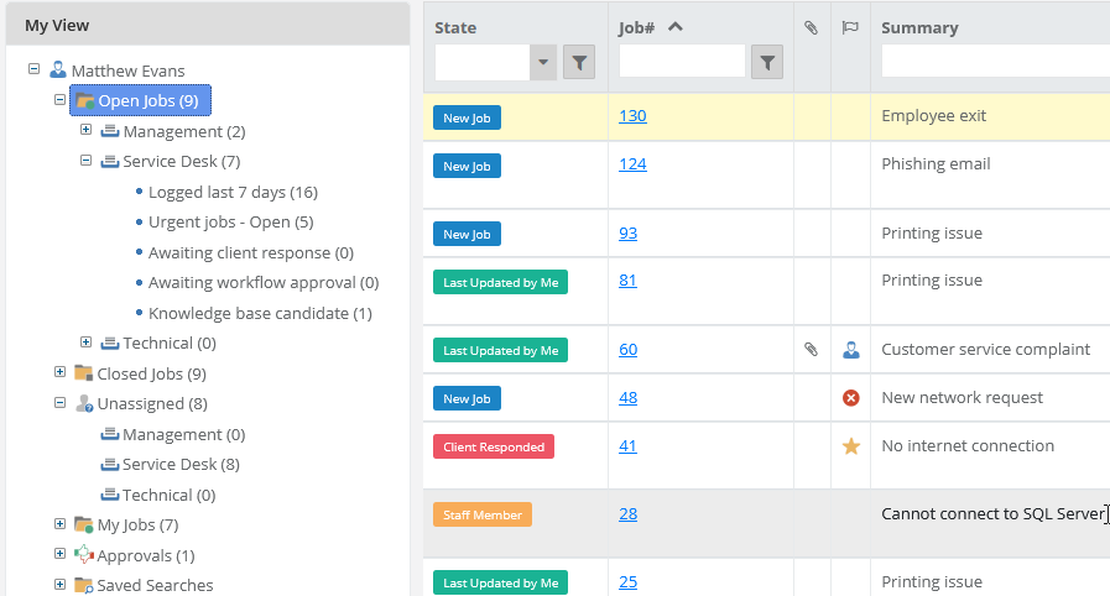Expand the My Jobs (7) node
The width and height of the screenshot is (1110, 596).
60,524
